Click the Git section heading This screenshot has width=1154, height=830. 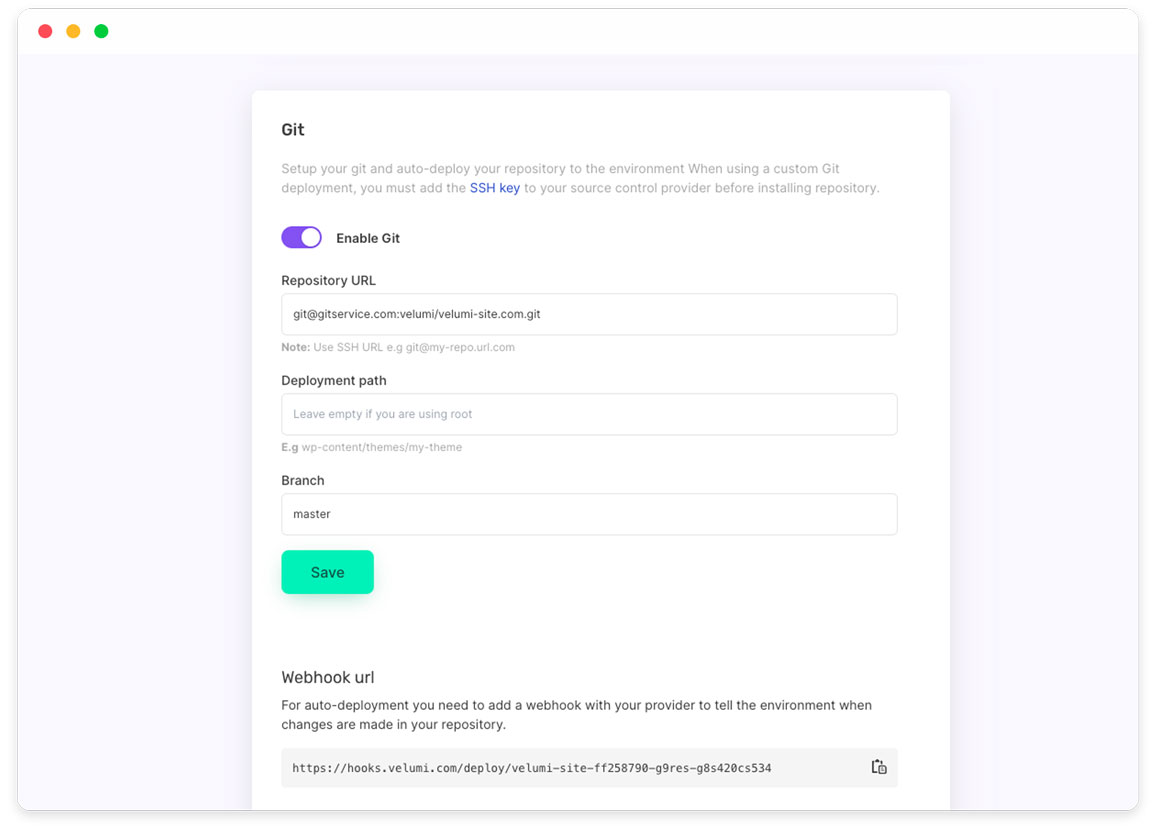[x=292, y=130]
